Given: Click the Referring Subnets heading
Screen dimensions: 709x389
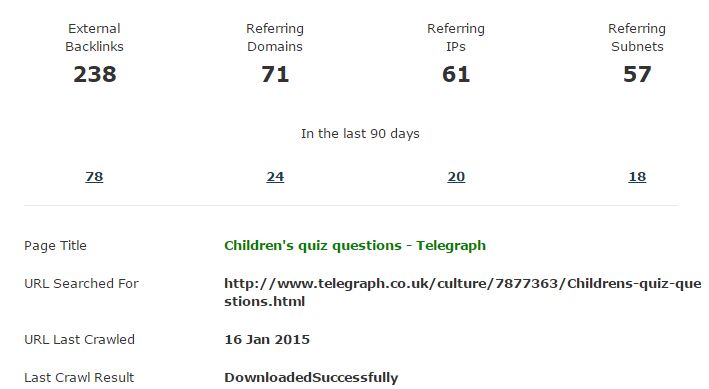Looking at the screenshot, I should tap(637, 38).
